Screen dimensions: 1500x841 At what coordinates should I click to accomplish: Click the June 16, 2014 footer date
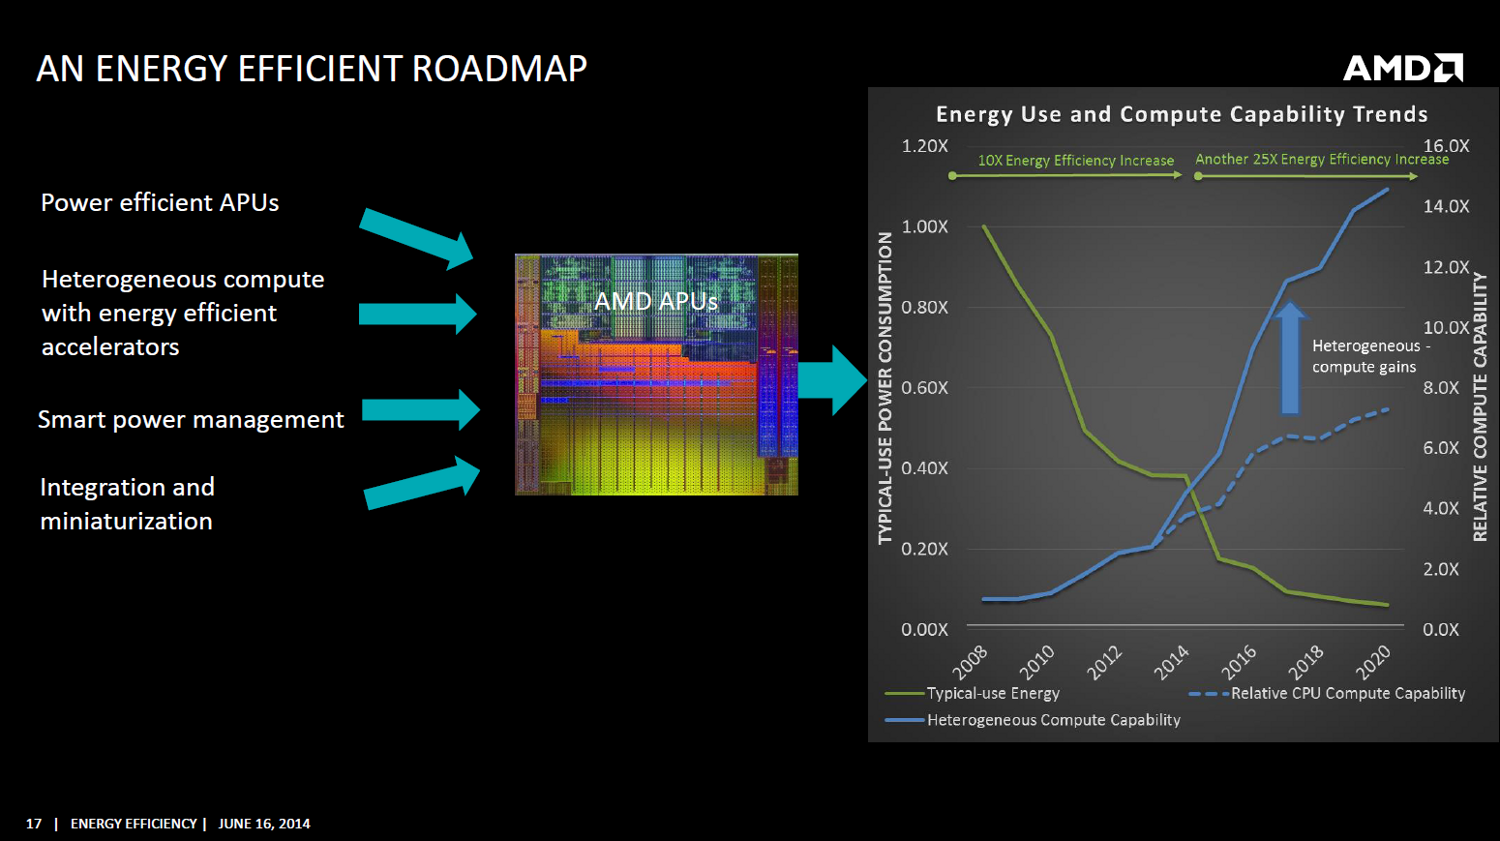click(264, 824)
